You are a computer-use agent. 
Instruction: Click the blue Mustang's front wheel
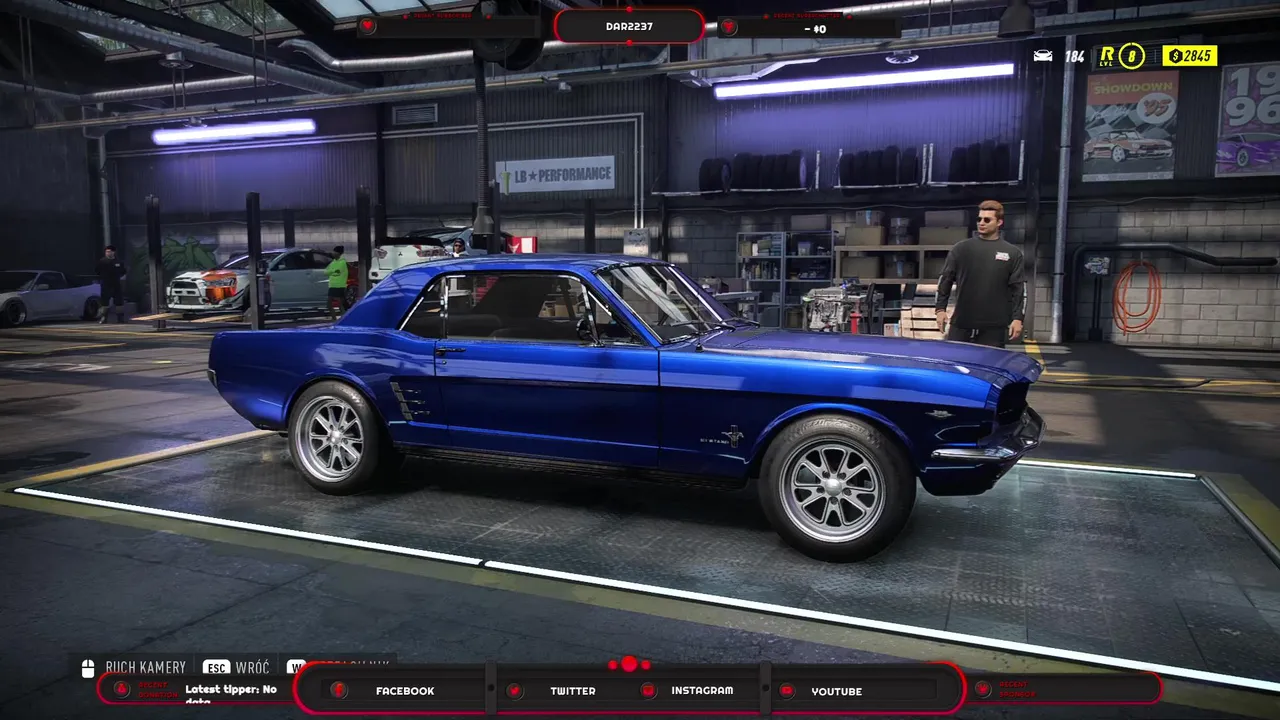tap(835, 486)
